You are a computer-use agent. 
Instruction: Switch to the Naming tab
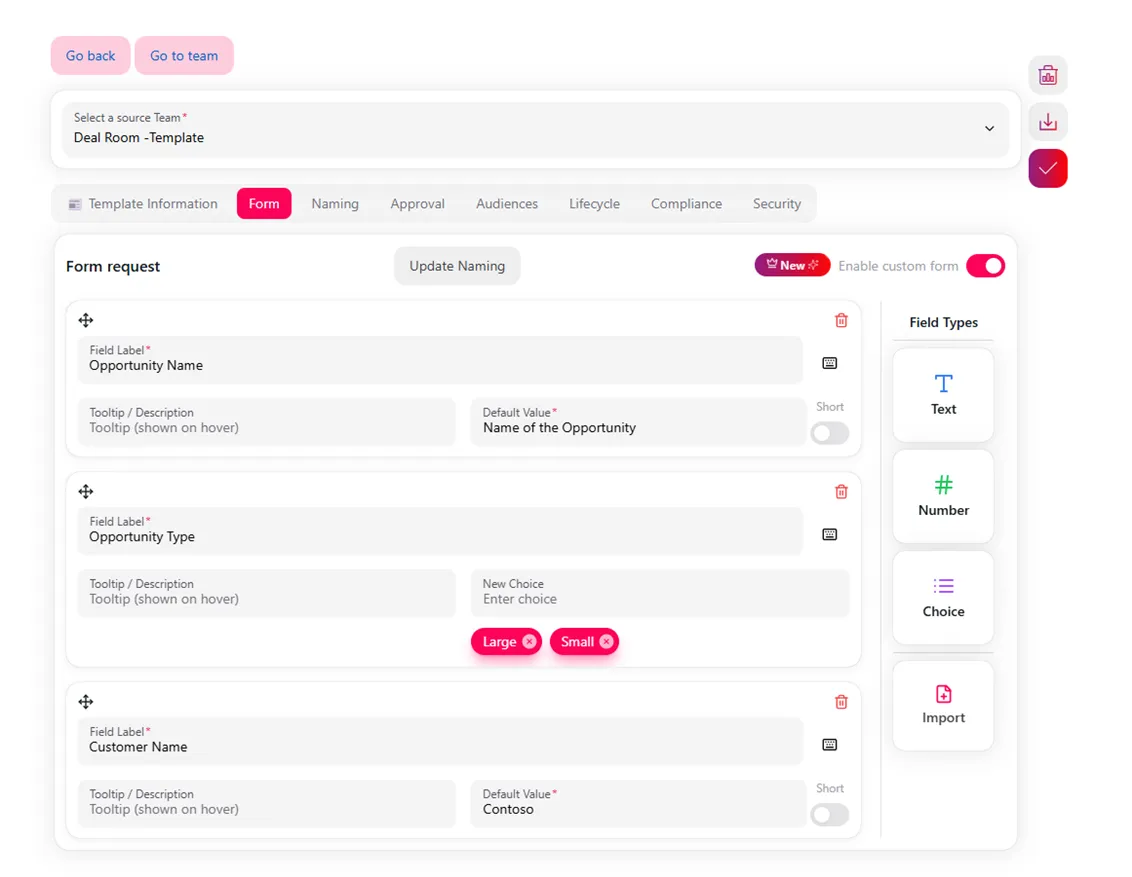point(335,204)
